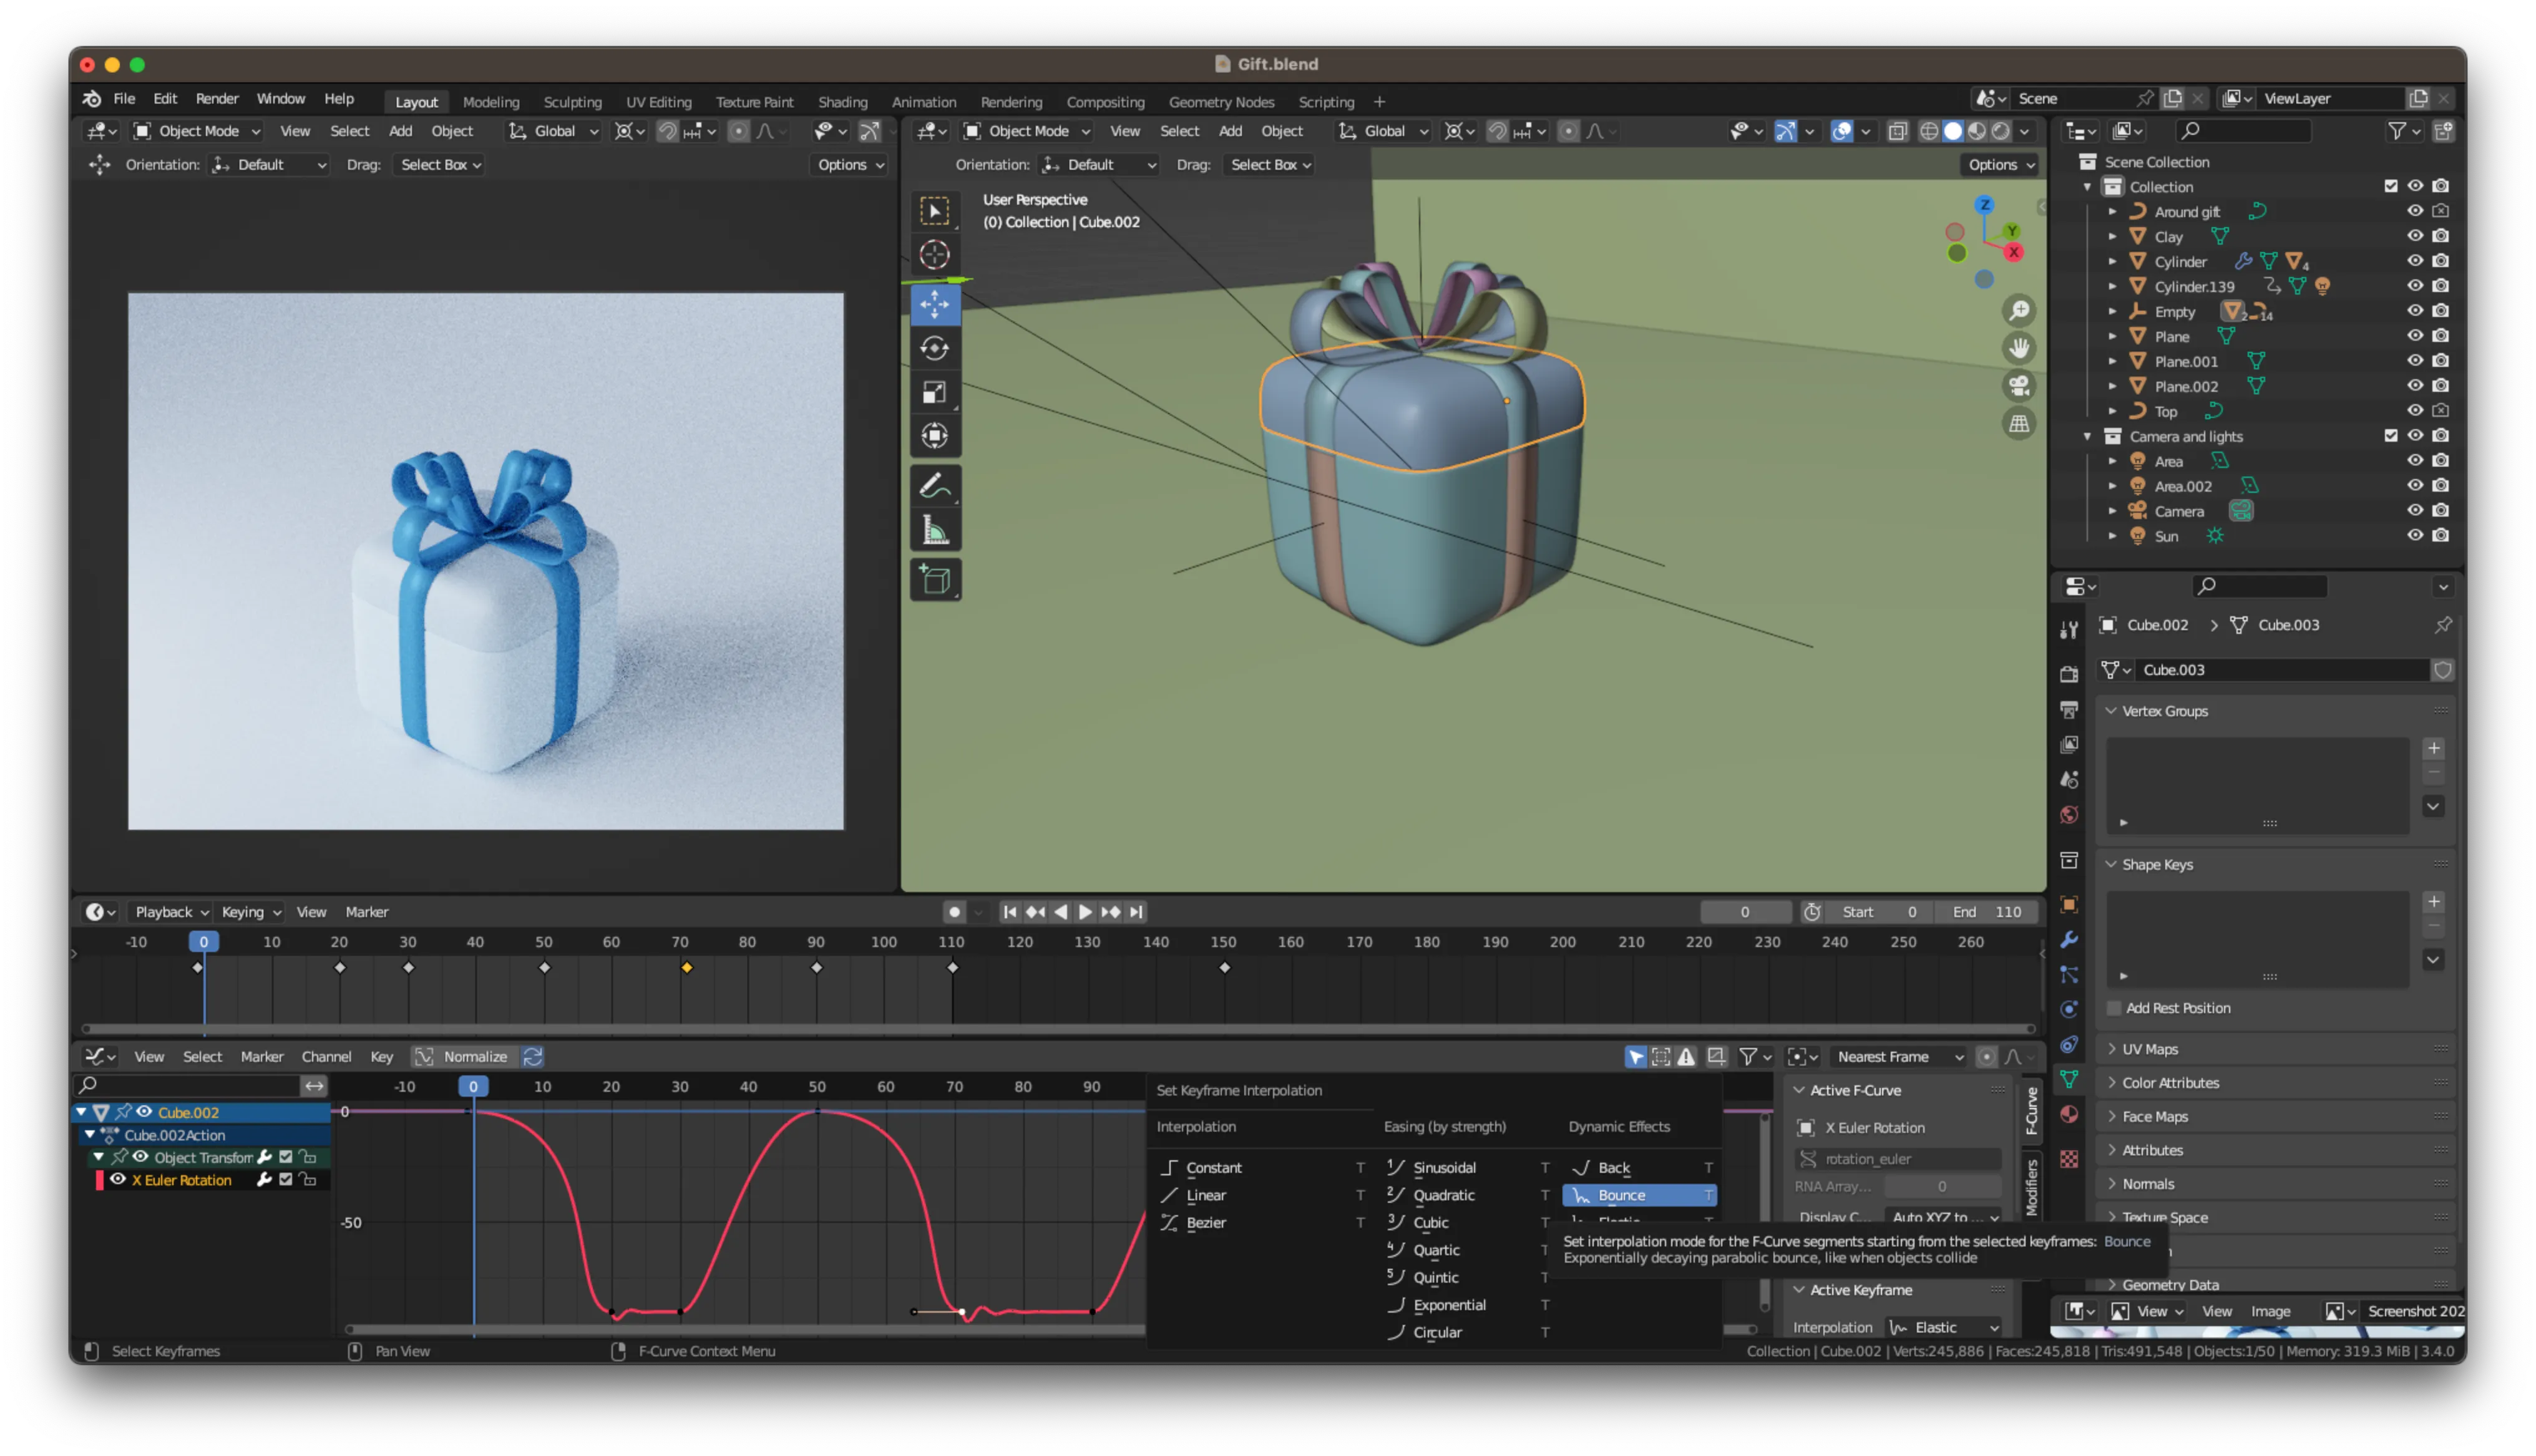Click Options button in right viewport header
Viewport: 2536px width, 1456px height.
pos(2001,165)
